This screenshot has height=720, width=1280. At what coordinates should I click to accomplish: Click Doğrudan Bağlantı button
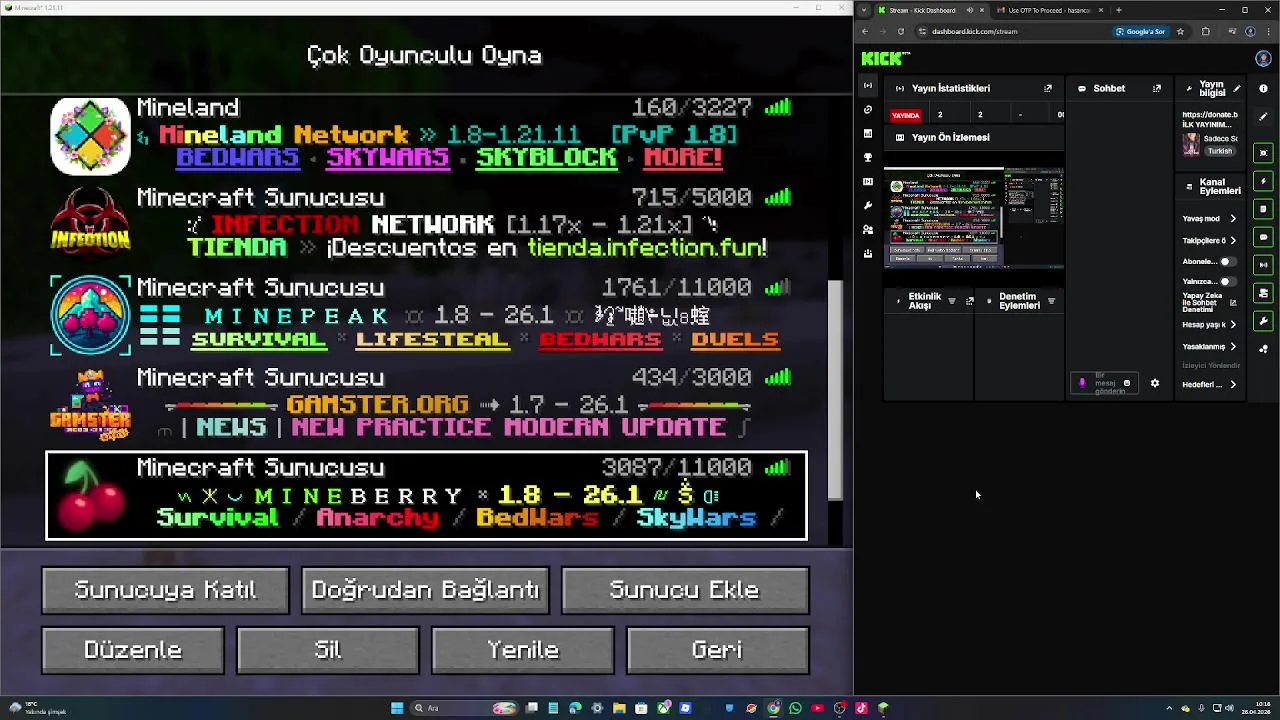coord(425,590)
